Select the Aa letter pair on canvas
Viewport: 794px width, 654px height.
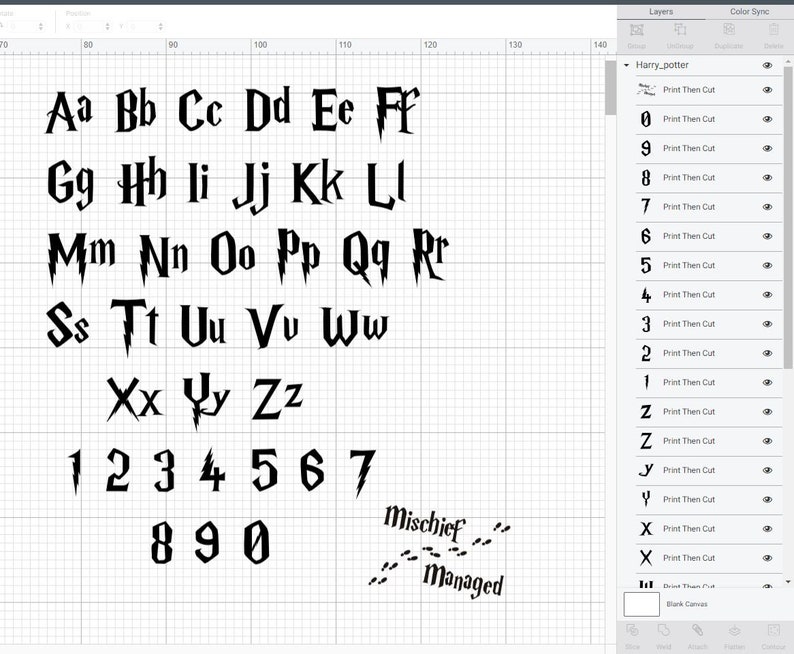(x=69, y=112)
